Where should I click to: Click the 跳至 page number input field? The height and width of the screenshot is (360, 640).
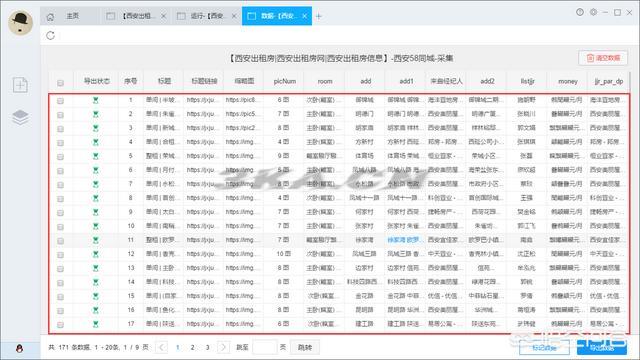(264, 347)
